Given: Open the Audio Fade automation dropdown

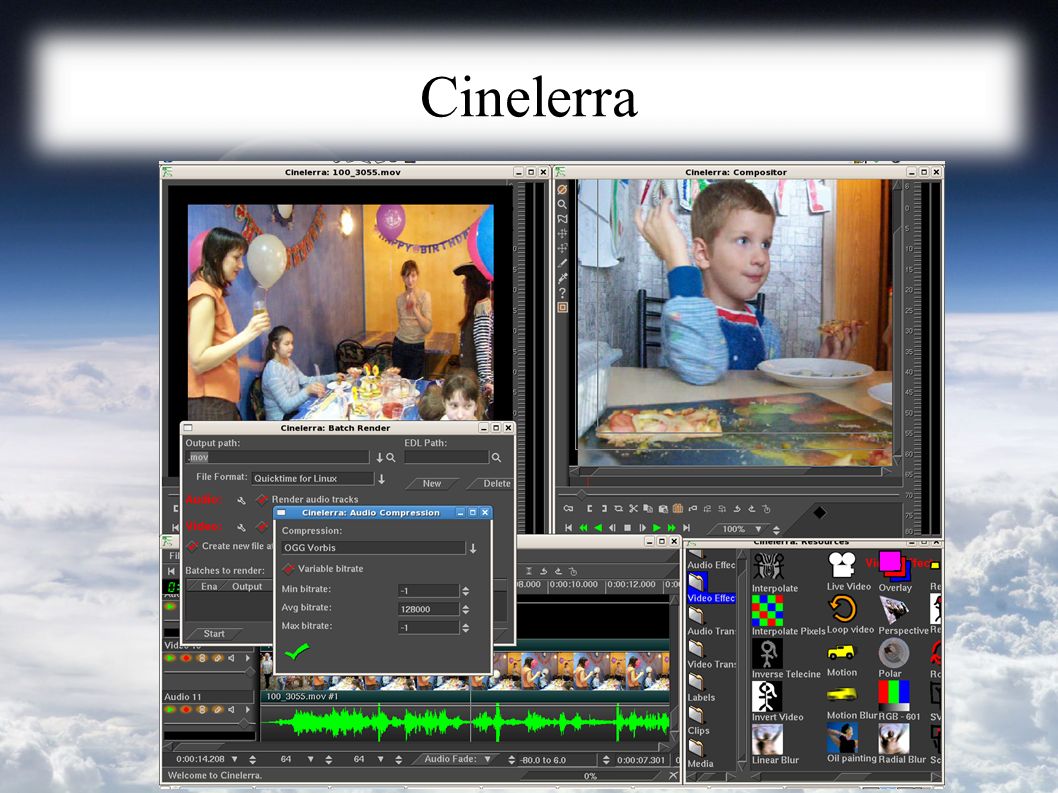Looking at the screenshot, I should tap(487, 759).
